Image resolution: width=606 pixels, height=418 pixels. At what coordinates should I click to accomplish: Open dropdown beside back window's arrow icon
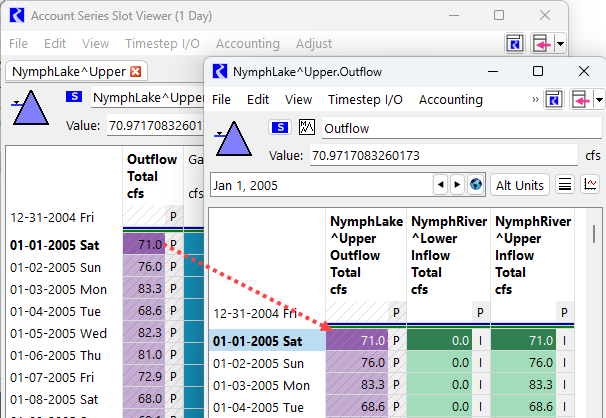[561, 44]
